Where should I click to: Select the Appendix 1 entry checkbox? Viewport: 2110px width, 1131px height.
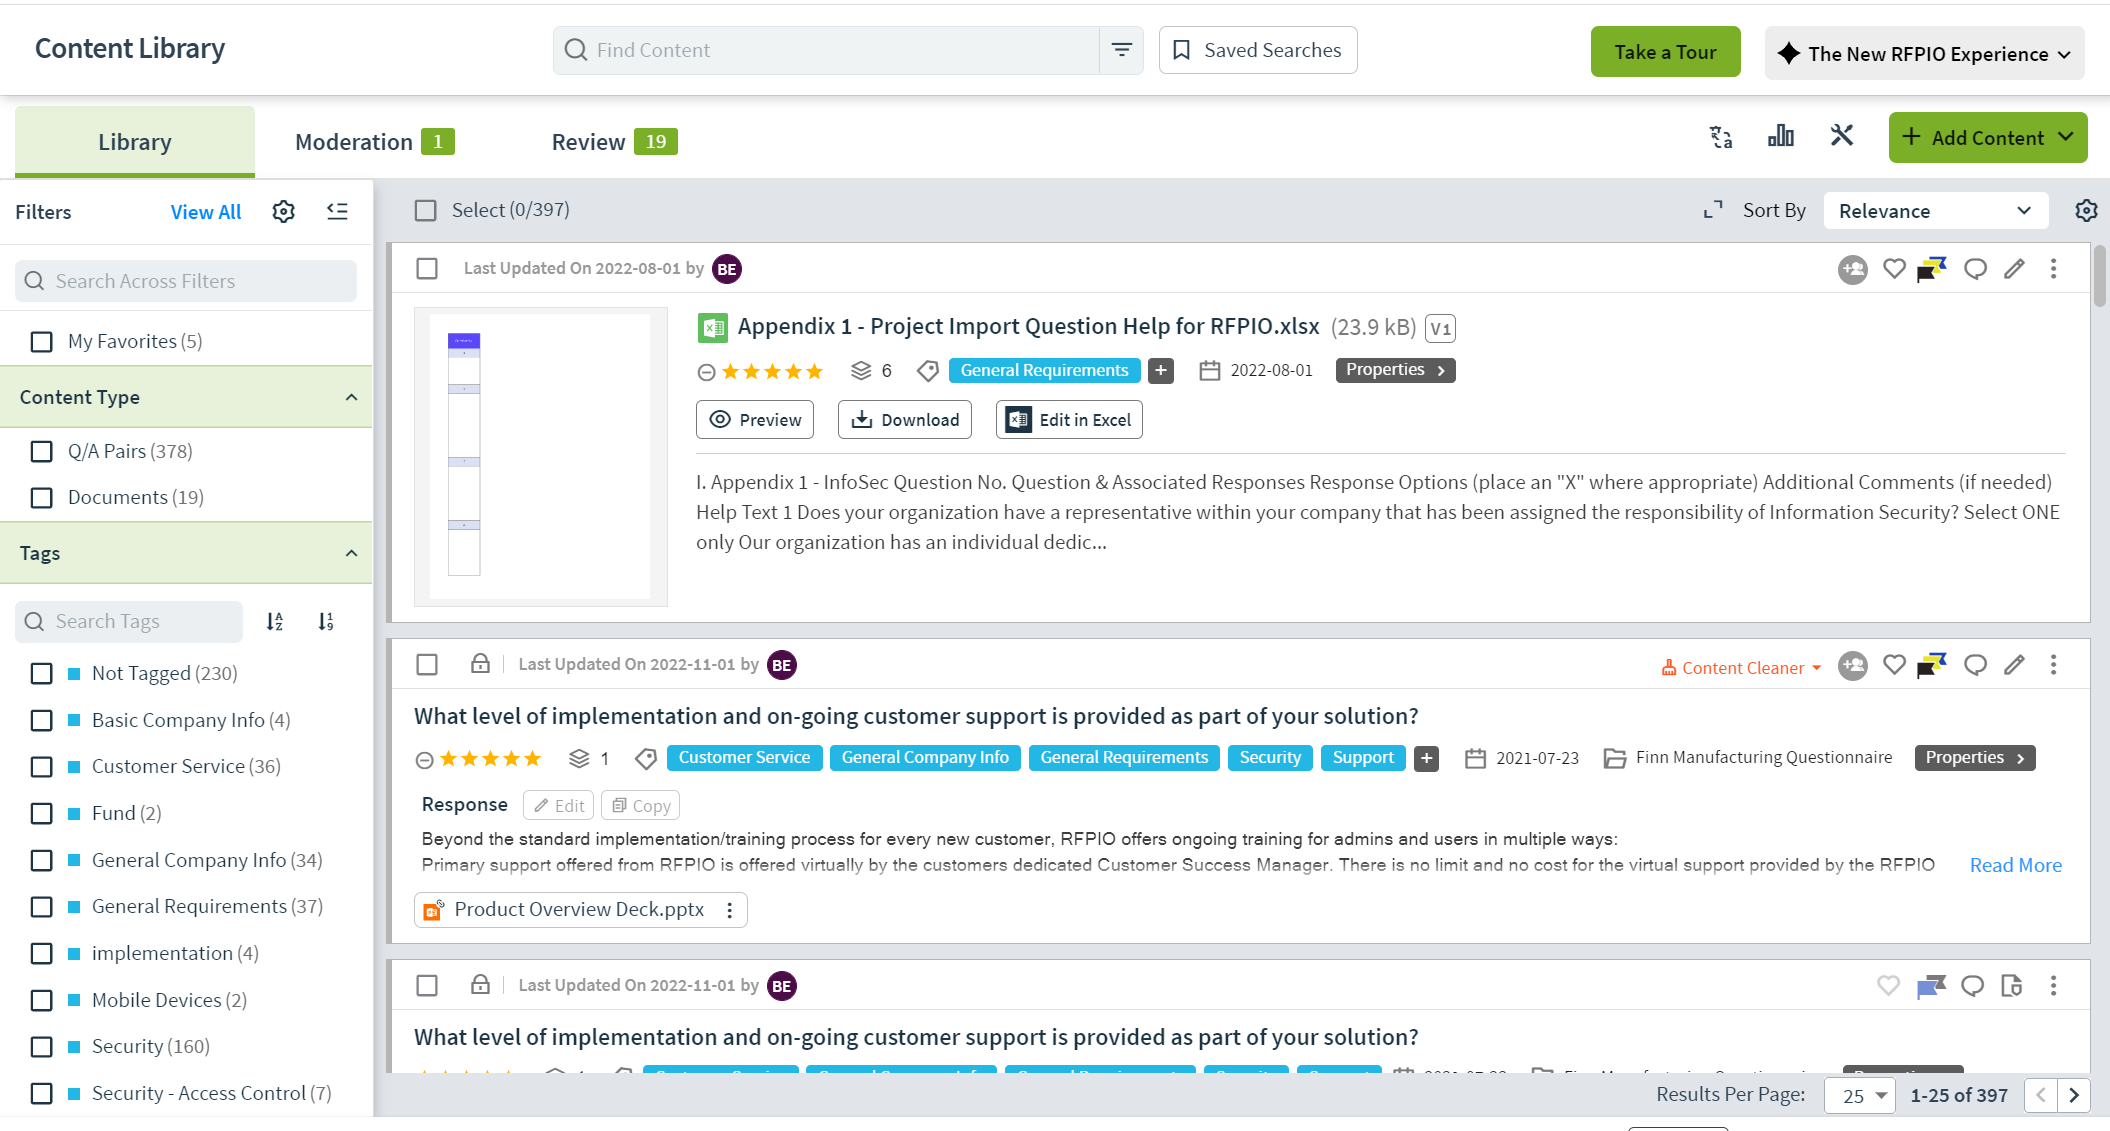point(427,269)
